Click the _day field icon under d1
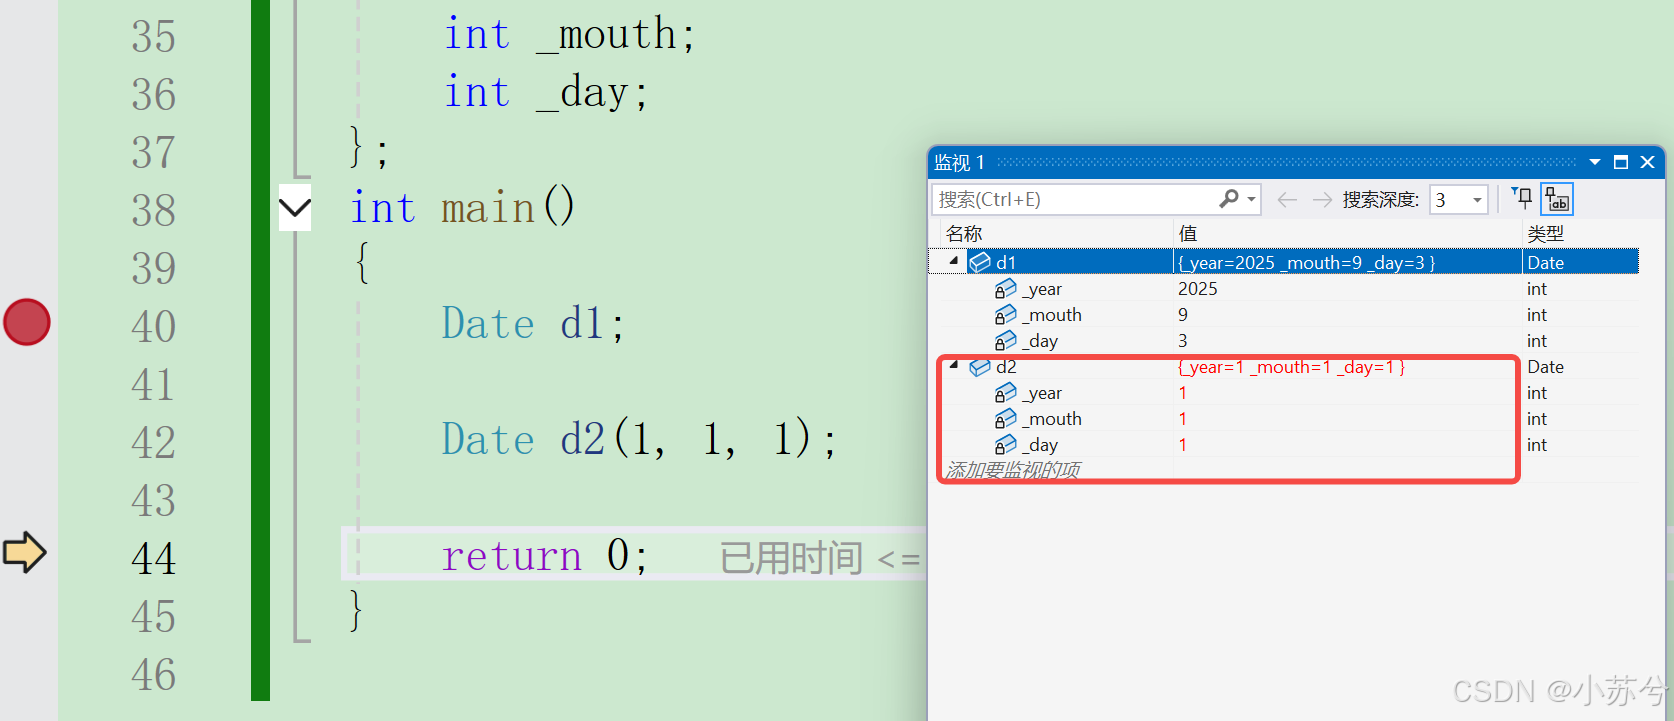 point(1005,341)
